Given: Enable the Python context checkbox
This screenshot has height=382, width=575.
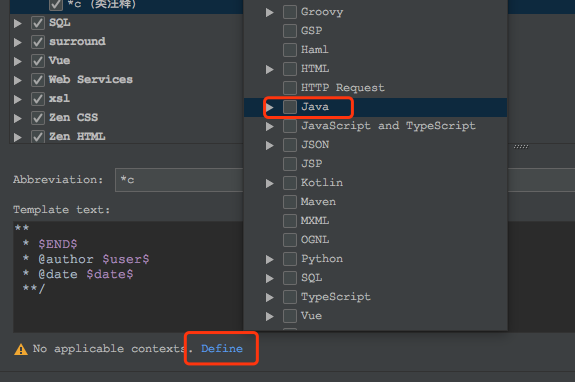Looking at the screenshot, I should [x=290, y=259].
